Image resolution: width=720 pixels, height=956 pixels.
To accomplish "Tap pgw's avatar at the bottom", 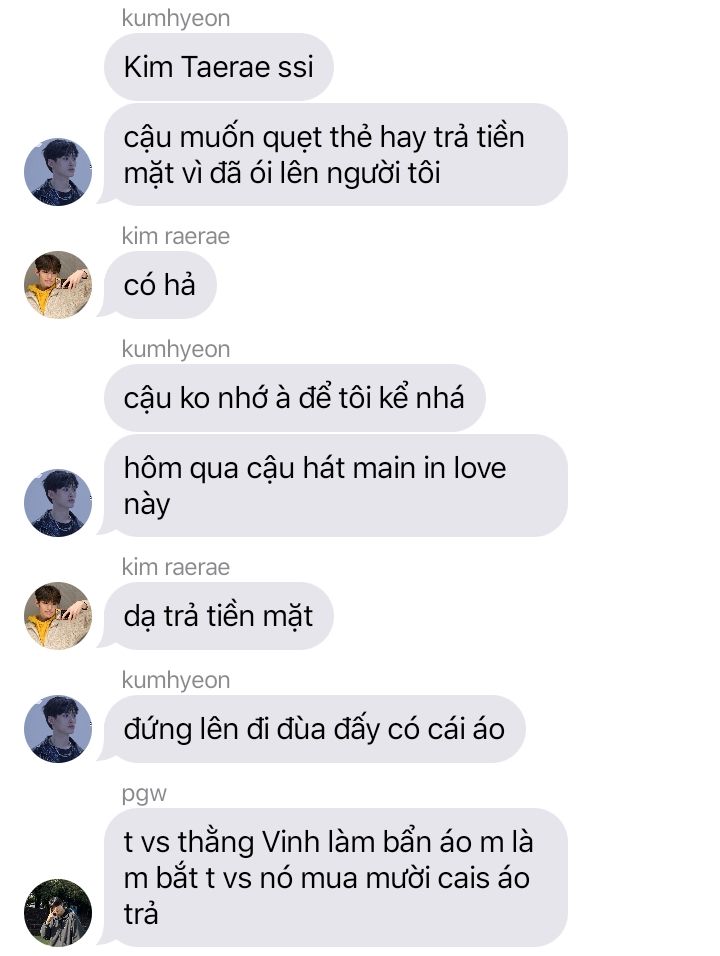I will pos(58,913).
